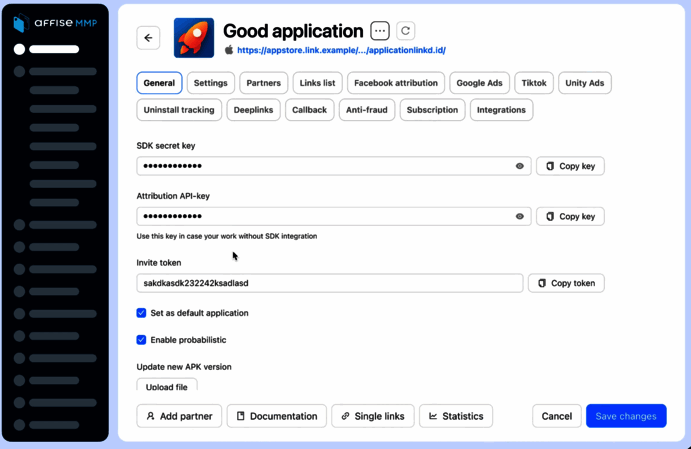The height and width of the screenshot is (449, 691).
Task: Toggle Set as default application checkbox
Action: click(142, 313)
